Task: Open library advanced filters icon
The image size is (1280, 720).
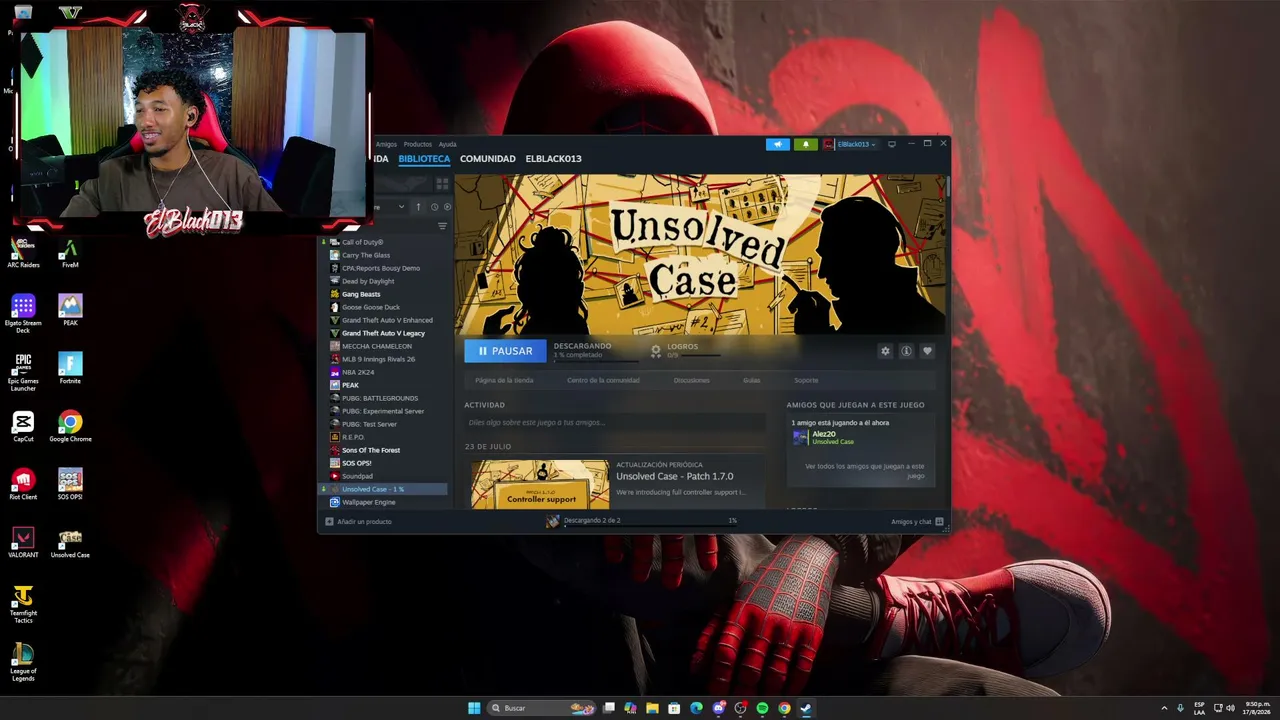Action: (x=442, y=226)
